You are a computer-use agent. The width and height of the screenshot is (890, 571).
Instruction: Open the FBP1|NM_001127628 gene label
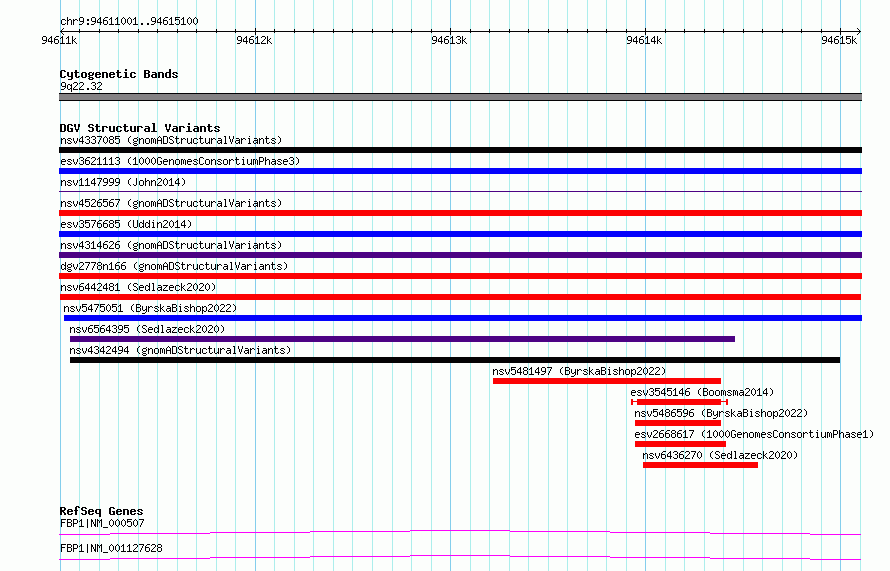tap(111, 548)
